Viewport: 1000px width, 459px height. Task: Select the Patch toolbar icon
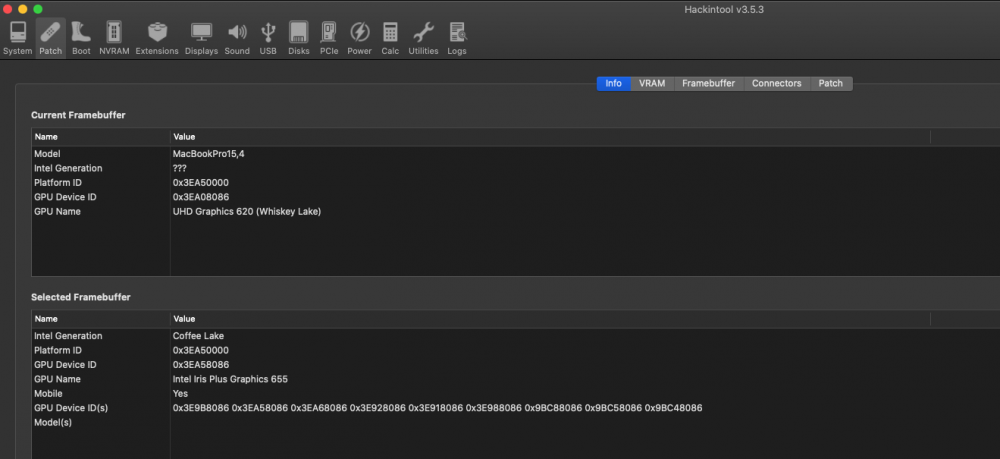(x=50, y=38)
